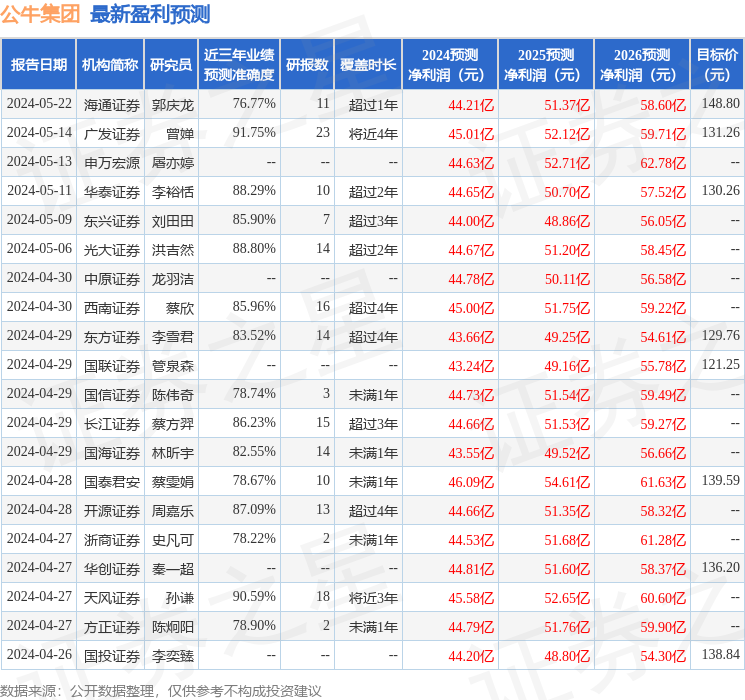Screen dimensions: 745x700
Task: Click the 广发证券 institution cell
Action: coord(112,134)
